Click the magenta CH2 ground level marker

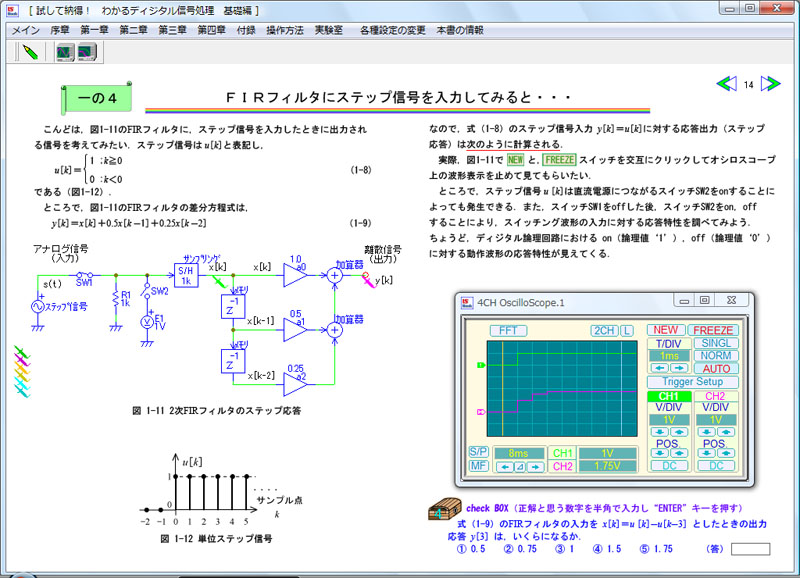pyautogui.click(x=481, y=412)
